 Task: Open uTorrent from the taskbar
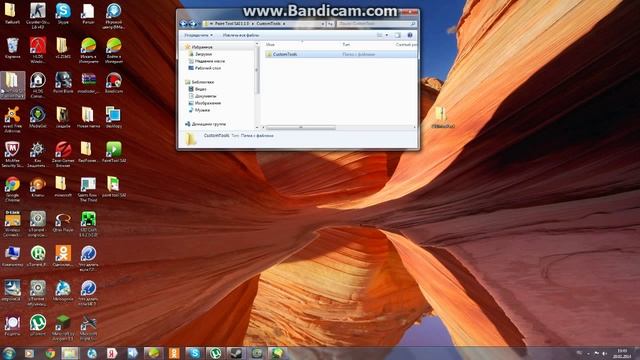click(x=215, y=353)
